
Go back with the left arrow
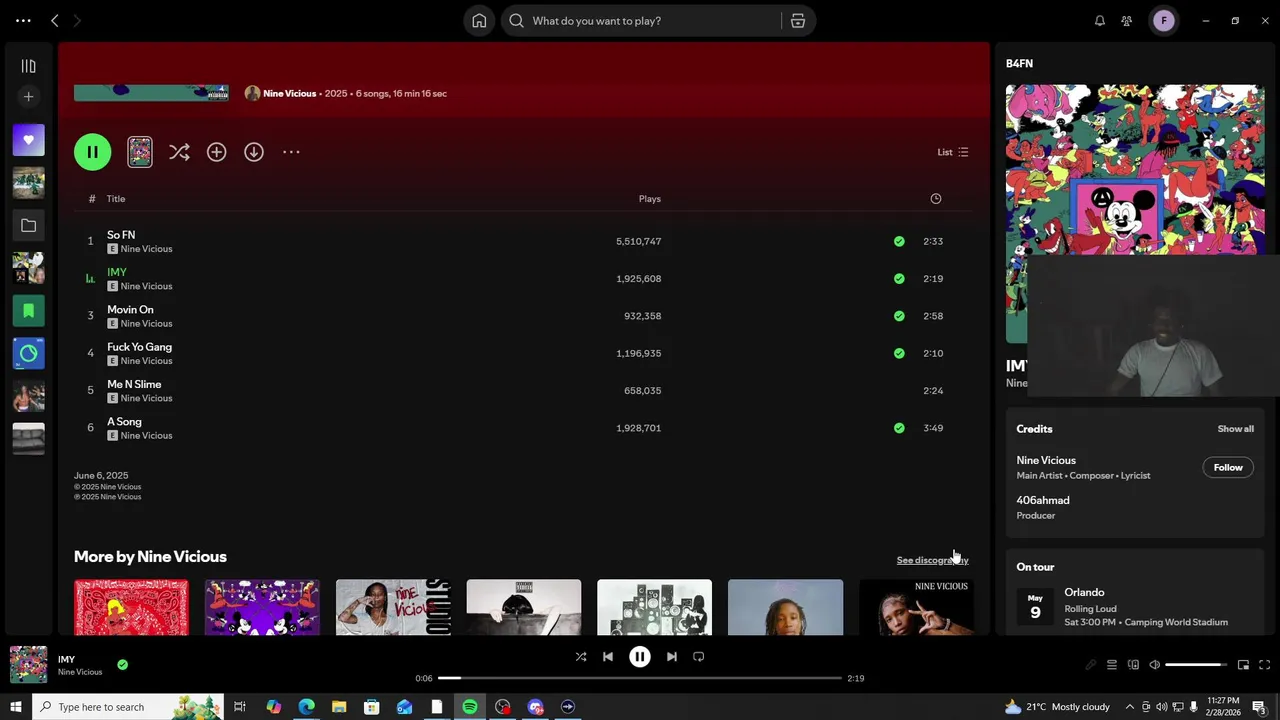55,21
